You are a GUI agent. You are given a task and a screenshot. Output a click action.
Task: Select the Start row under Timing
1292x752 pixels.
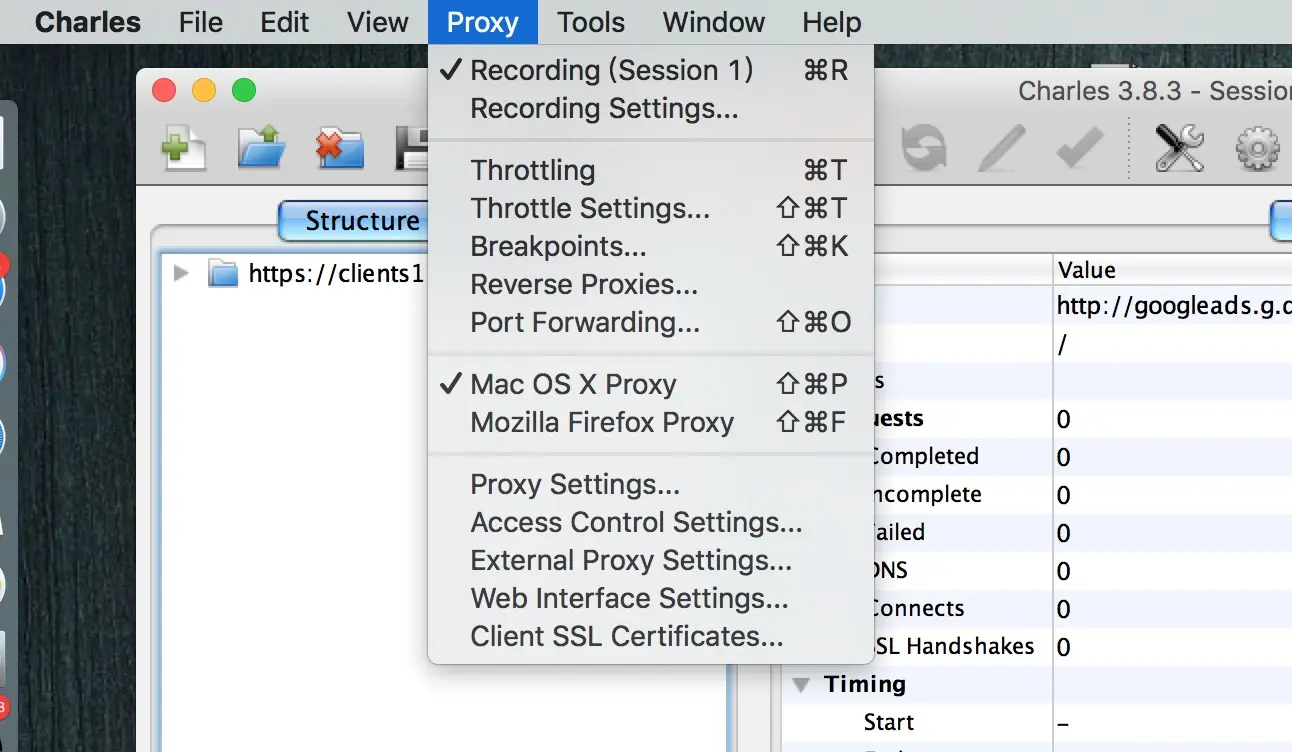tap(1037, 722)
